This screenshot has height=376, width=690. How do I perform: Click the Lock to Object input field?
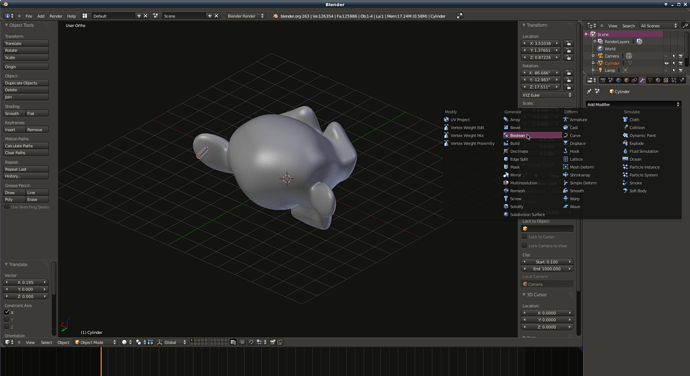click(547, 229)
